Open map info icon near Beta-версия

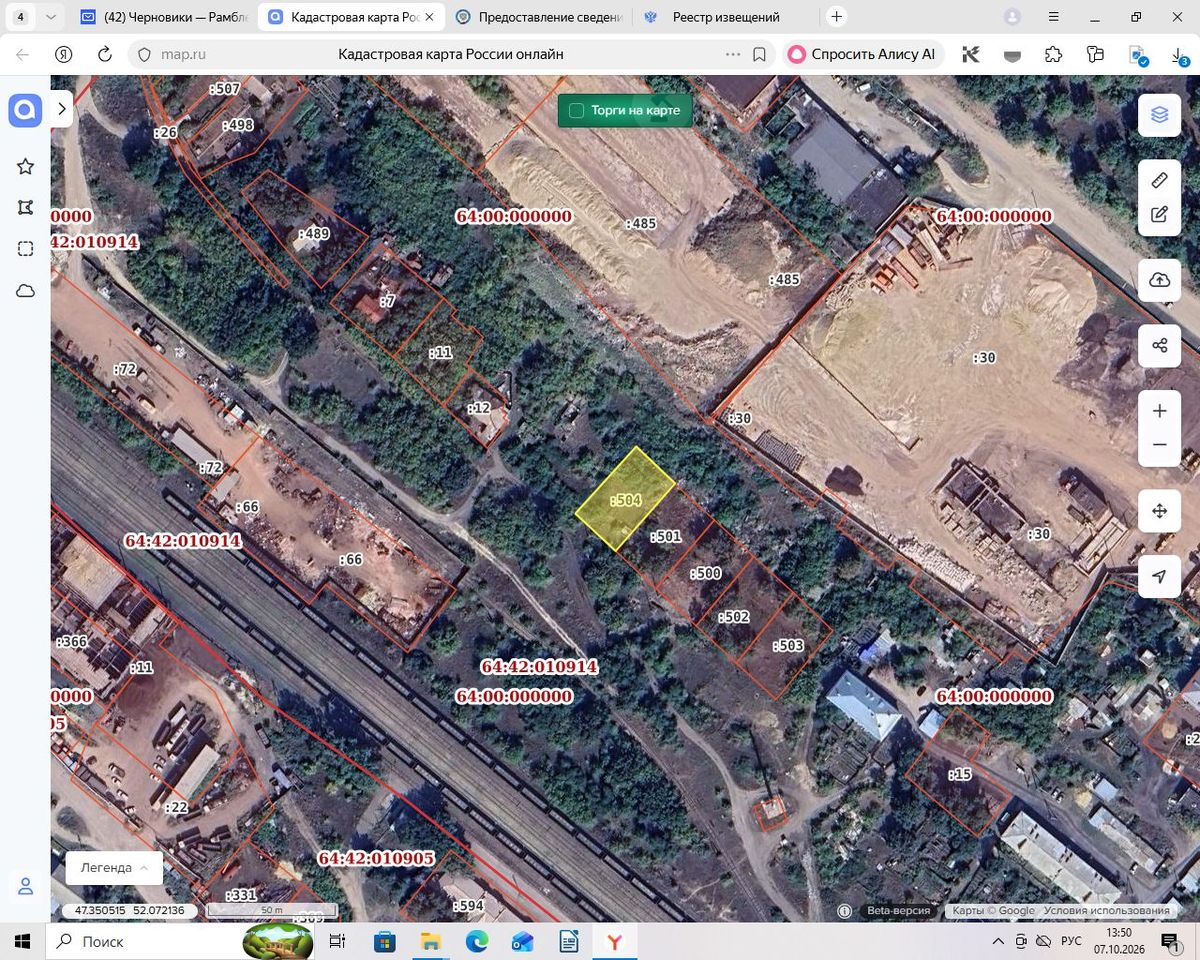(x=845, y=911)
